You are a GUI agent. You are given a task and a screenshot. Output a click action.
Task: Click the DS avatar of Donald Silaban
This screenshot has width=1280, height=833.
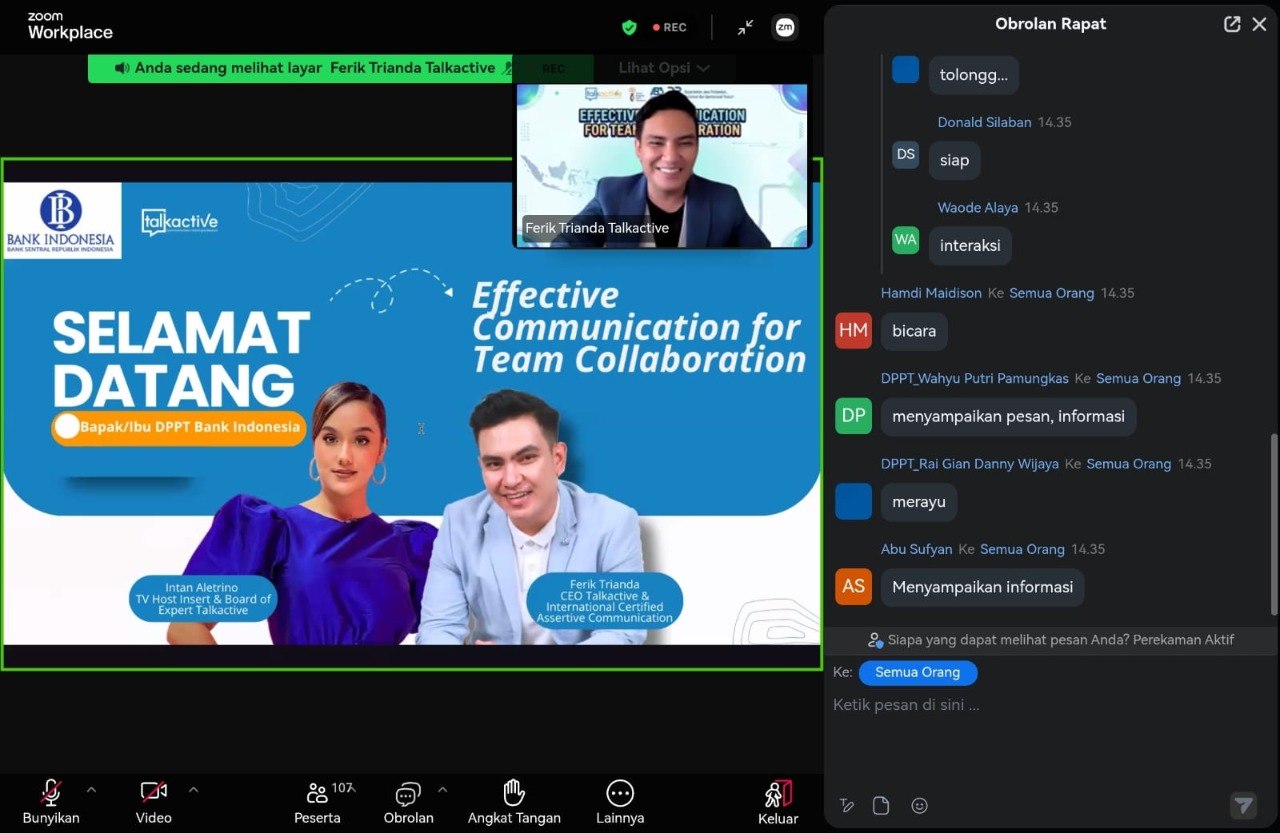(906, 155)
